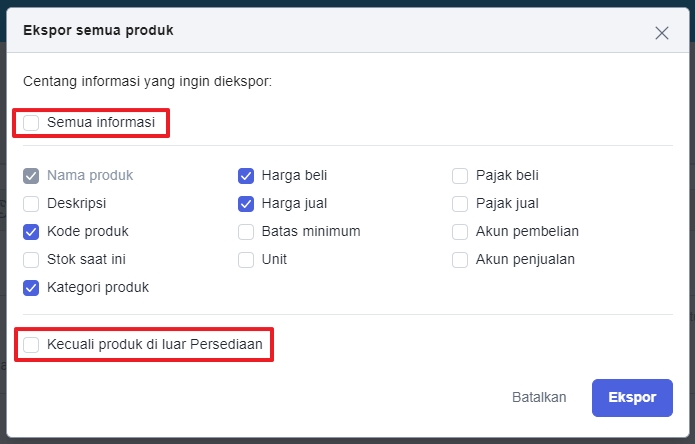Click the Harga jual label text

tap(294, 204)
